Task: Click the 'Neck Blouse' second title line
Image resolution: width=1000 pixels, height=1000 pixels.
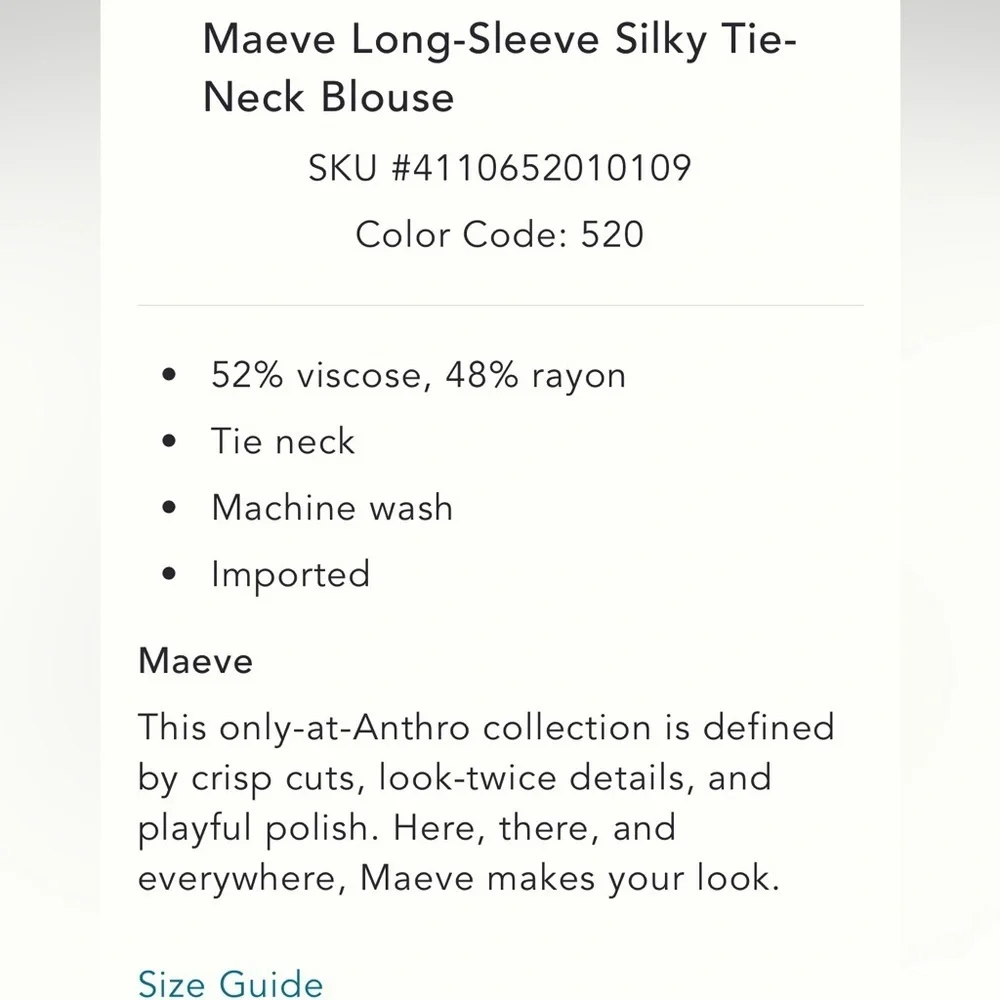Action: (328, 98)
